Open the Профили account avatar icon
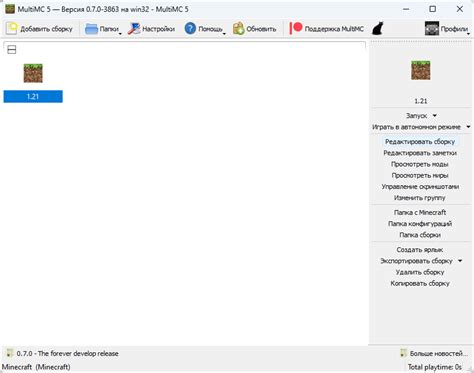 [x=432, y=29]
